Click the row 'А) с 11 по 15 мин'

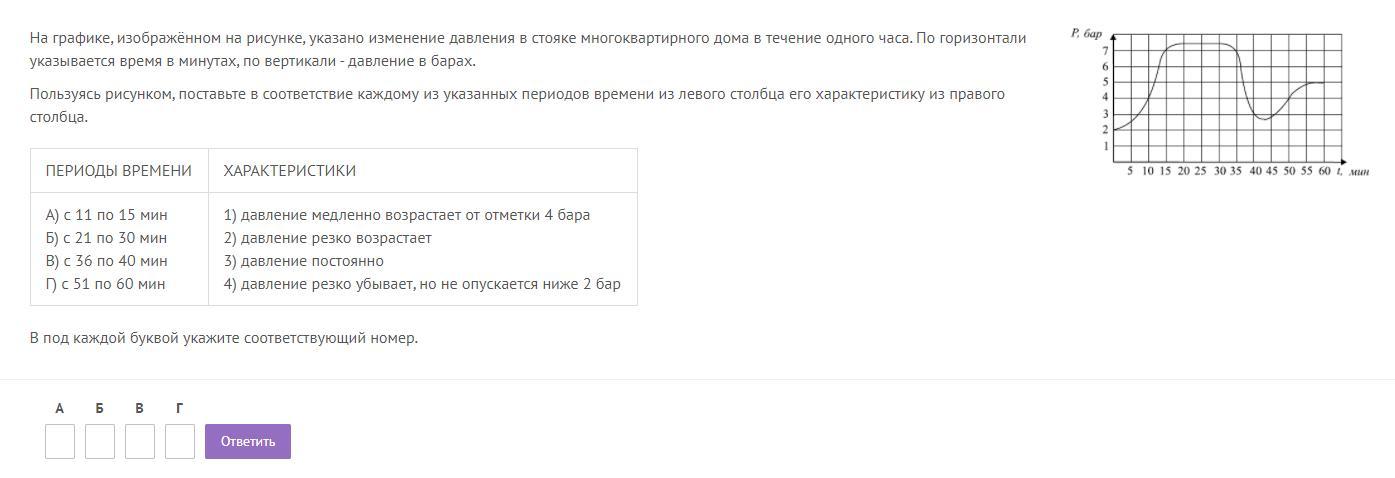107,215
